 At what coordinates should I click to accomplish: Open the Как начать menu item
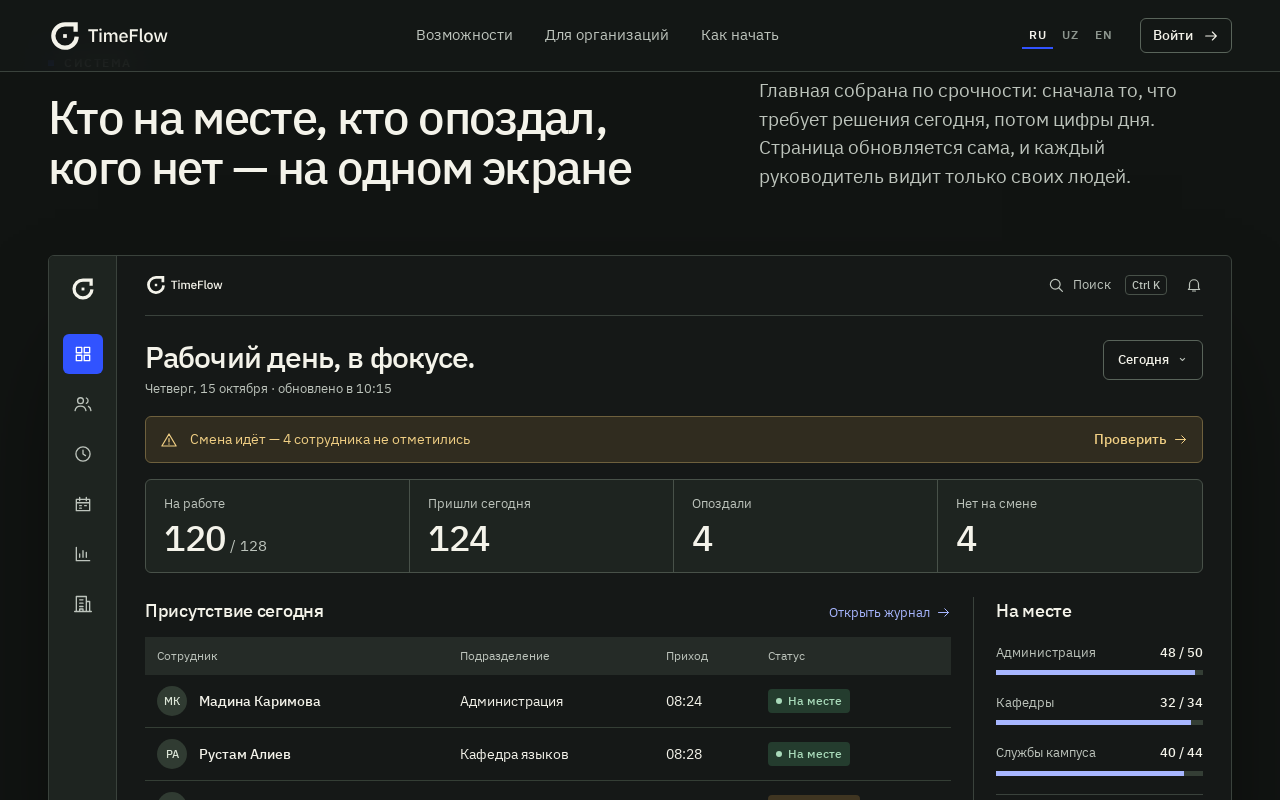740,35
